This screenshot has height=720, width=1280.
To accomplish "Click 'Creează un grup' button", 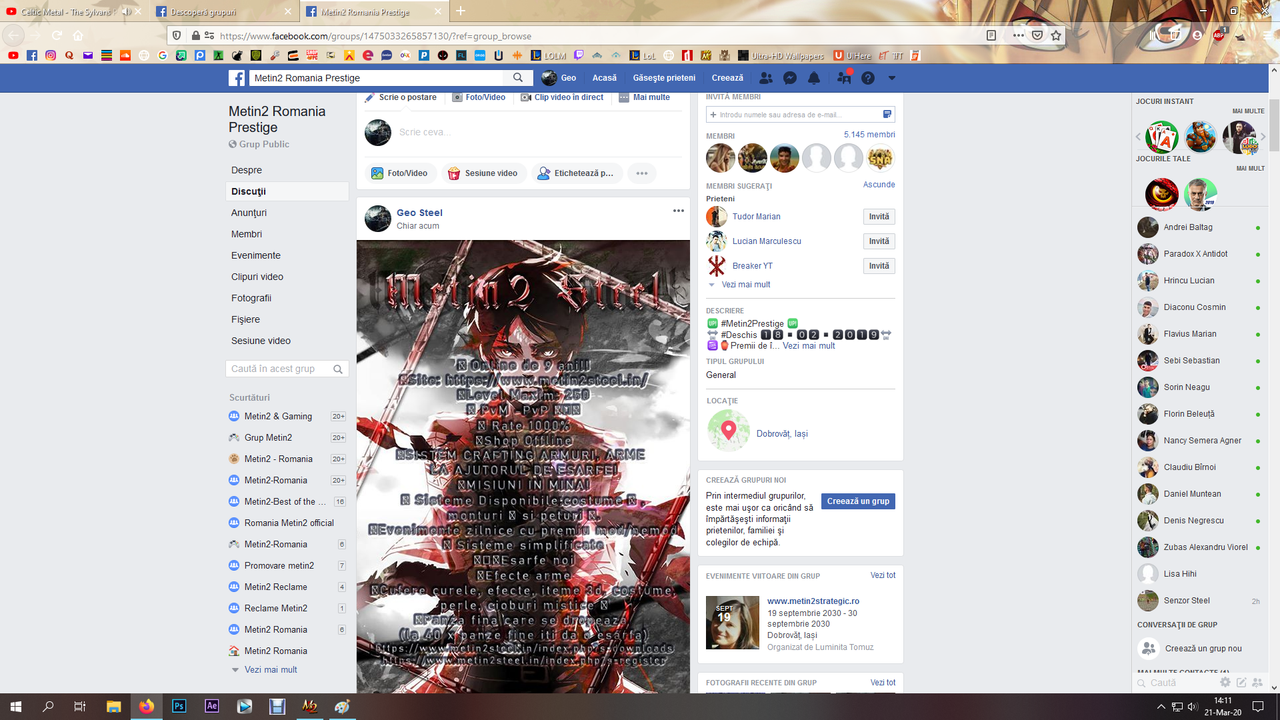I will click(858, 502).
